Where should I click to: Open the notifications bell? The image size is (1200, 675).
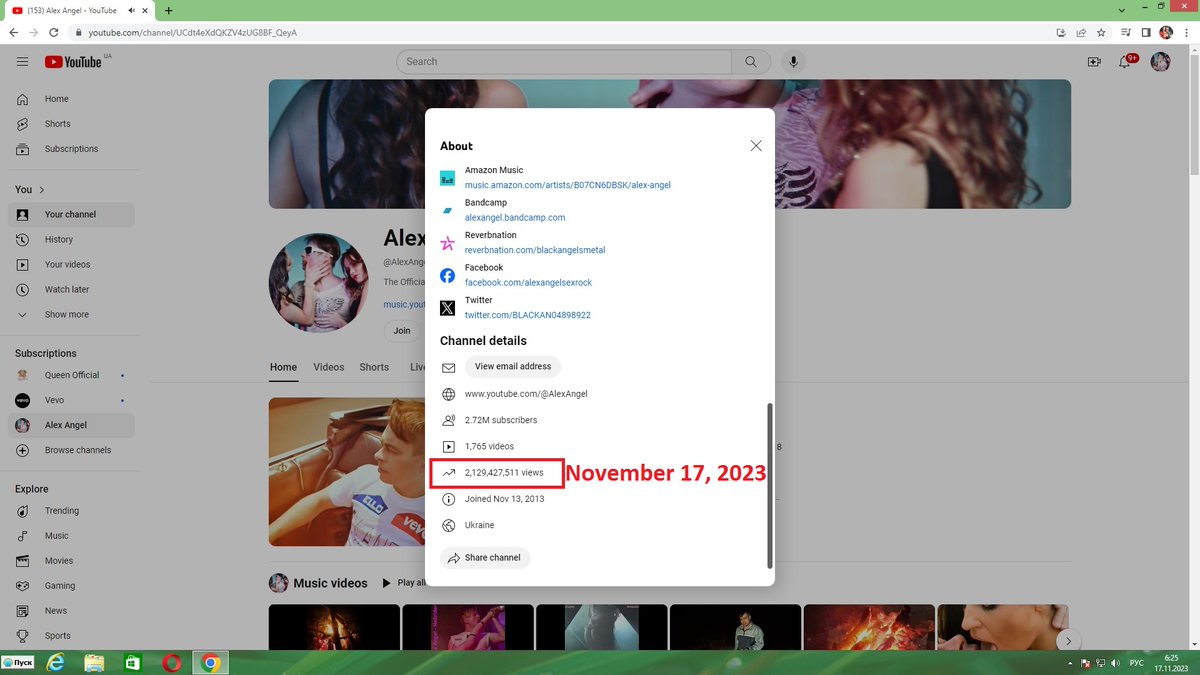[x=1128, y=62]
